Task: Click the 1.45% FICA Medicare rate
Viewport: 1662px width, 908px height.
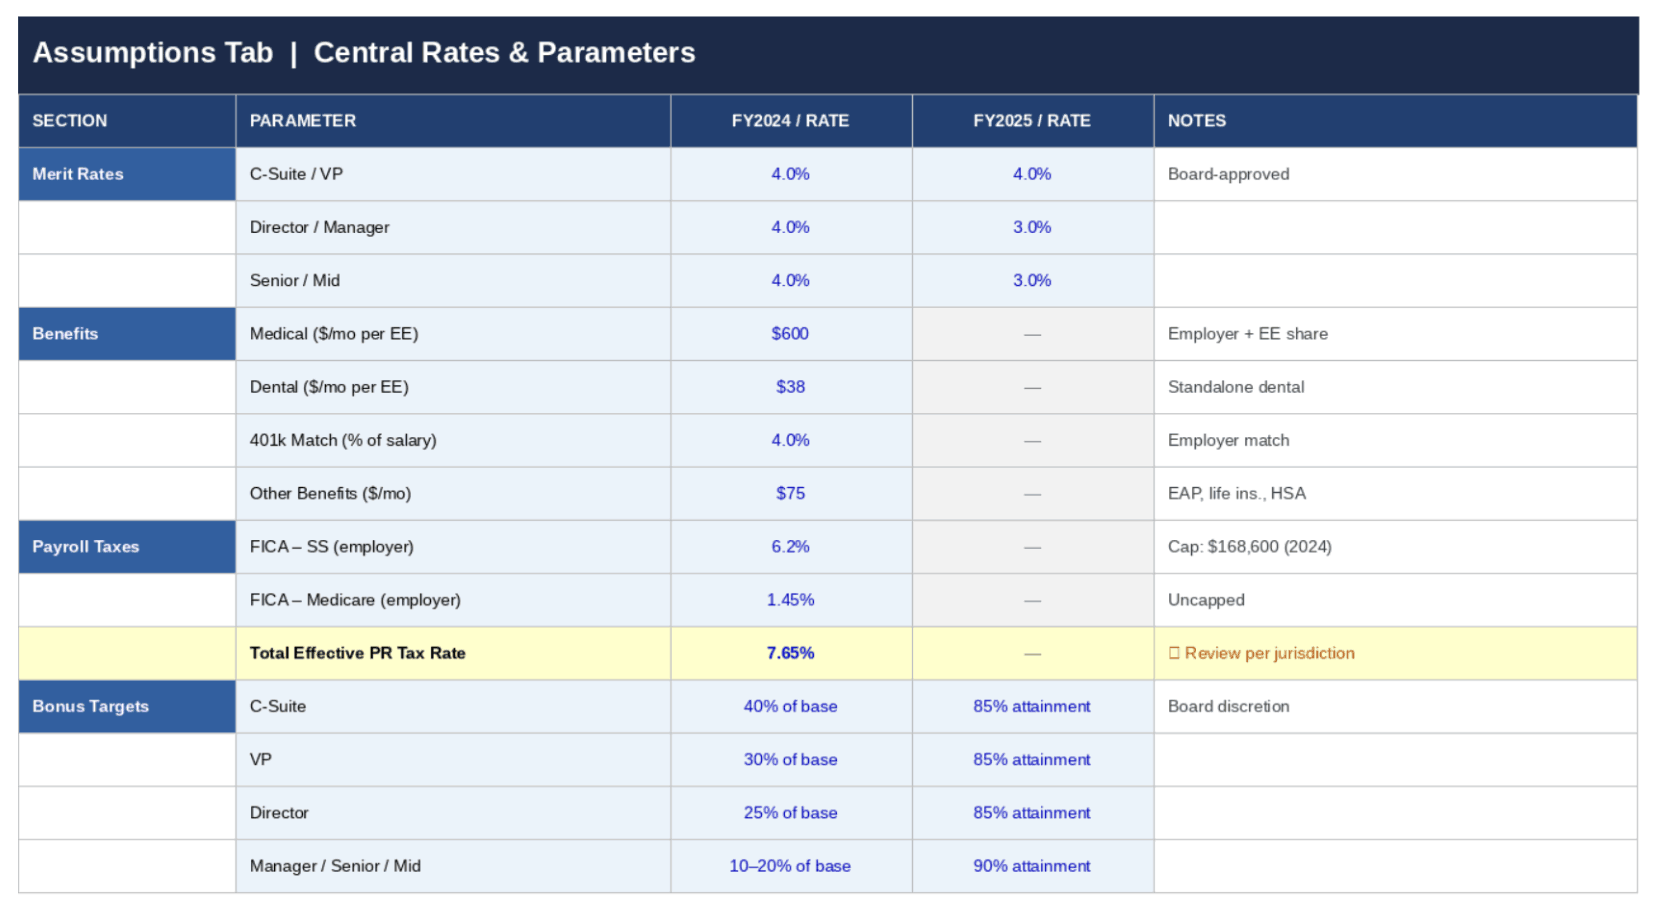Action: tap(790, 600)
